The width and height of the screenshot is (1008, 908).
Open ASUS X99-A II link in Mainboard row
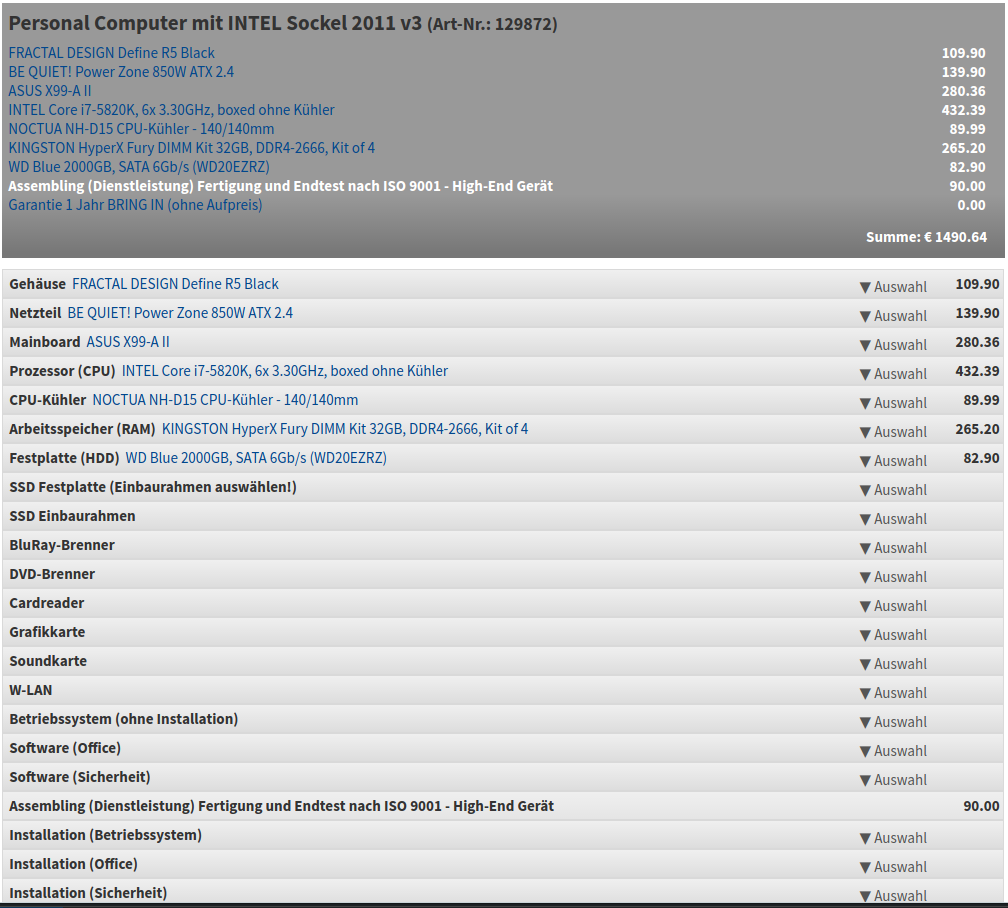[128, 341]
